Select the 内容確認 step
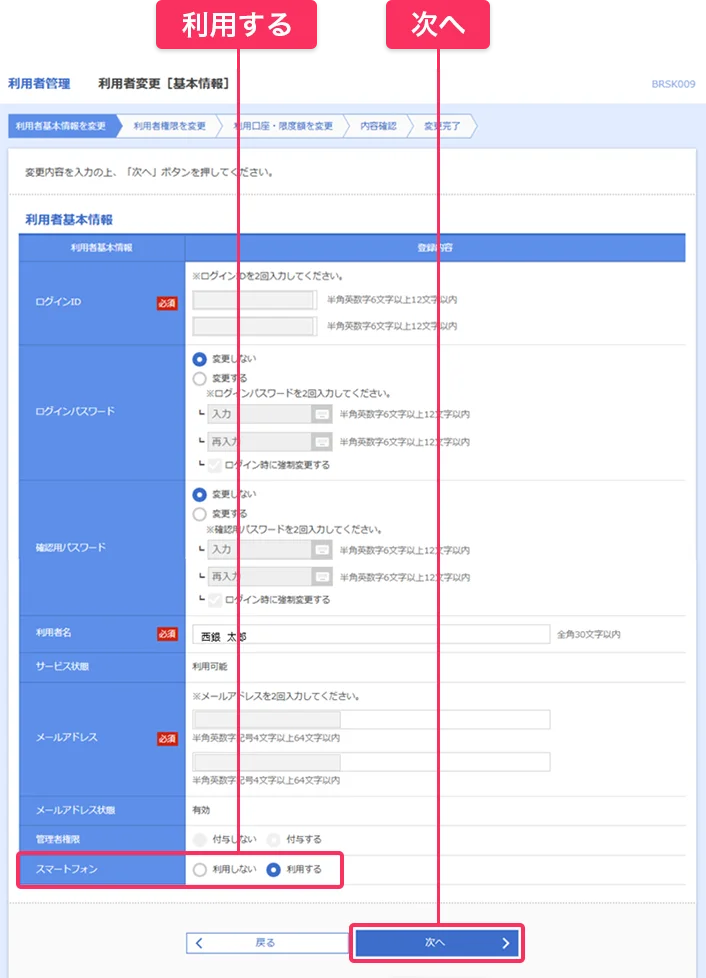 (379, 126)
